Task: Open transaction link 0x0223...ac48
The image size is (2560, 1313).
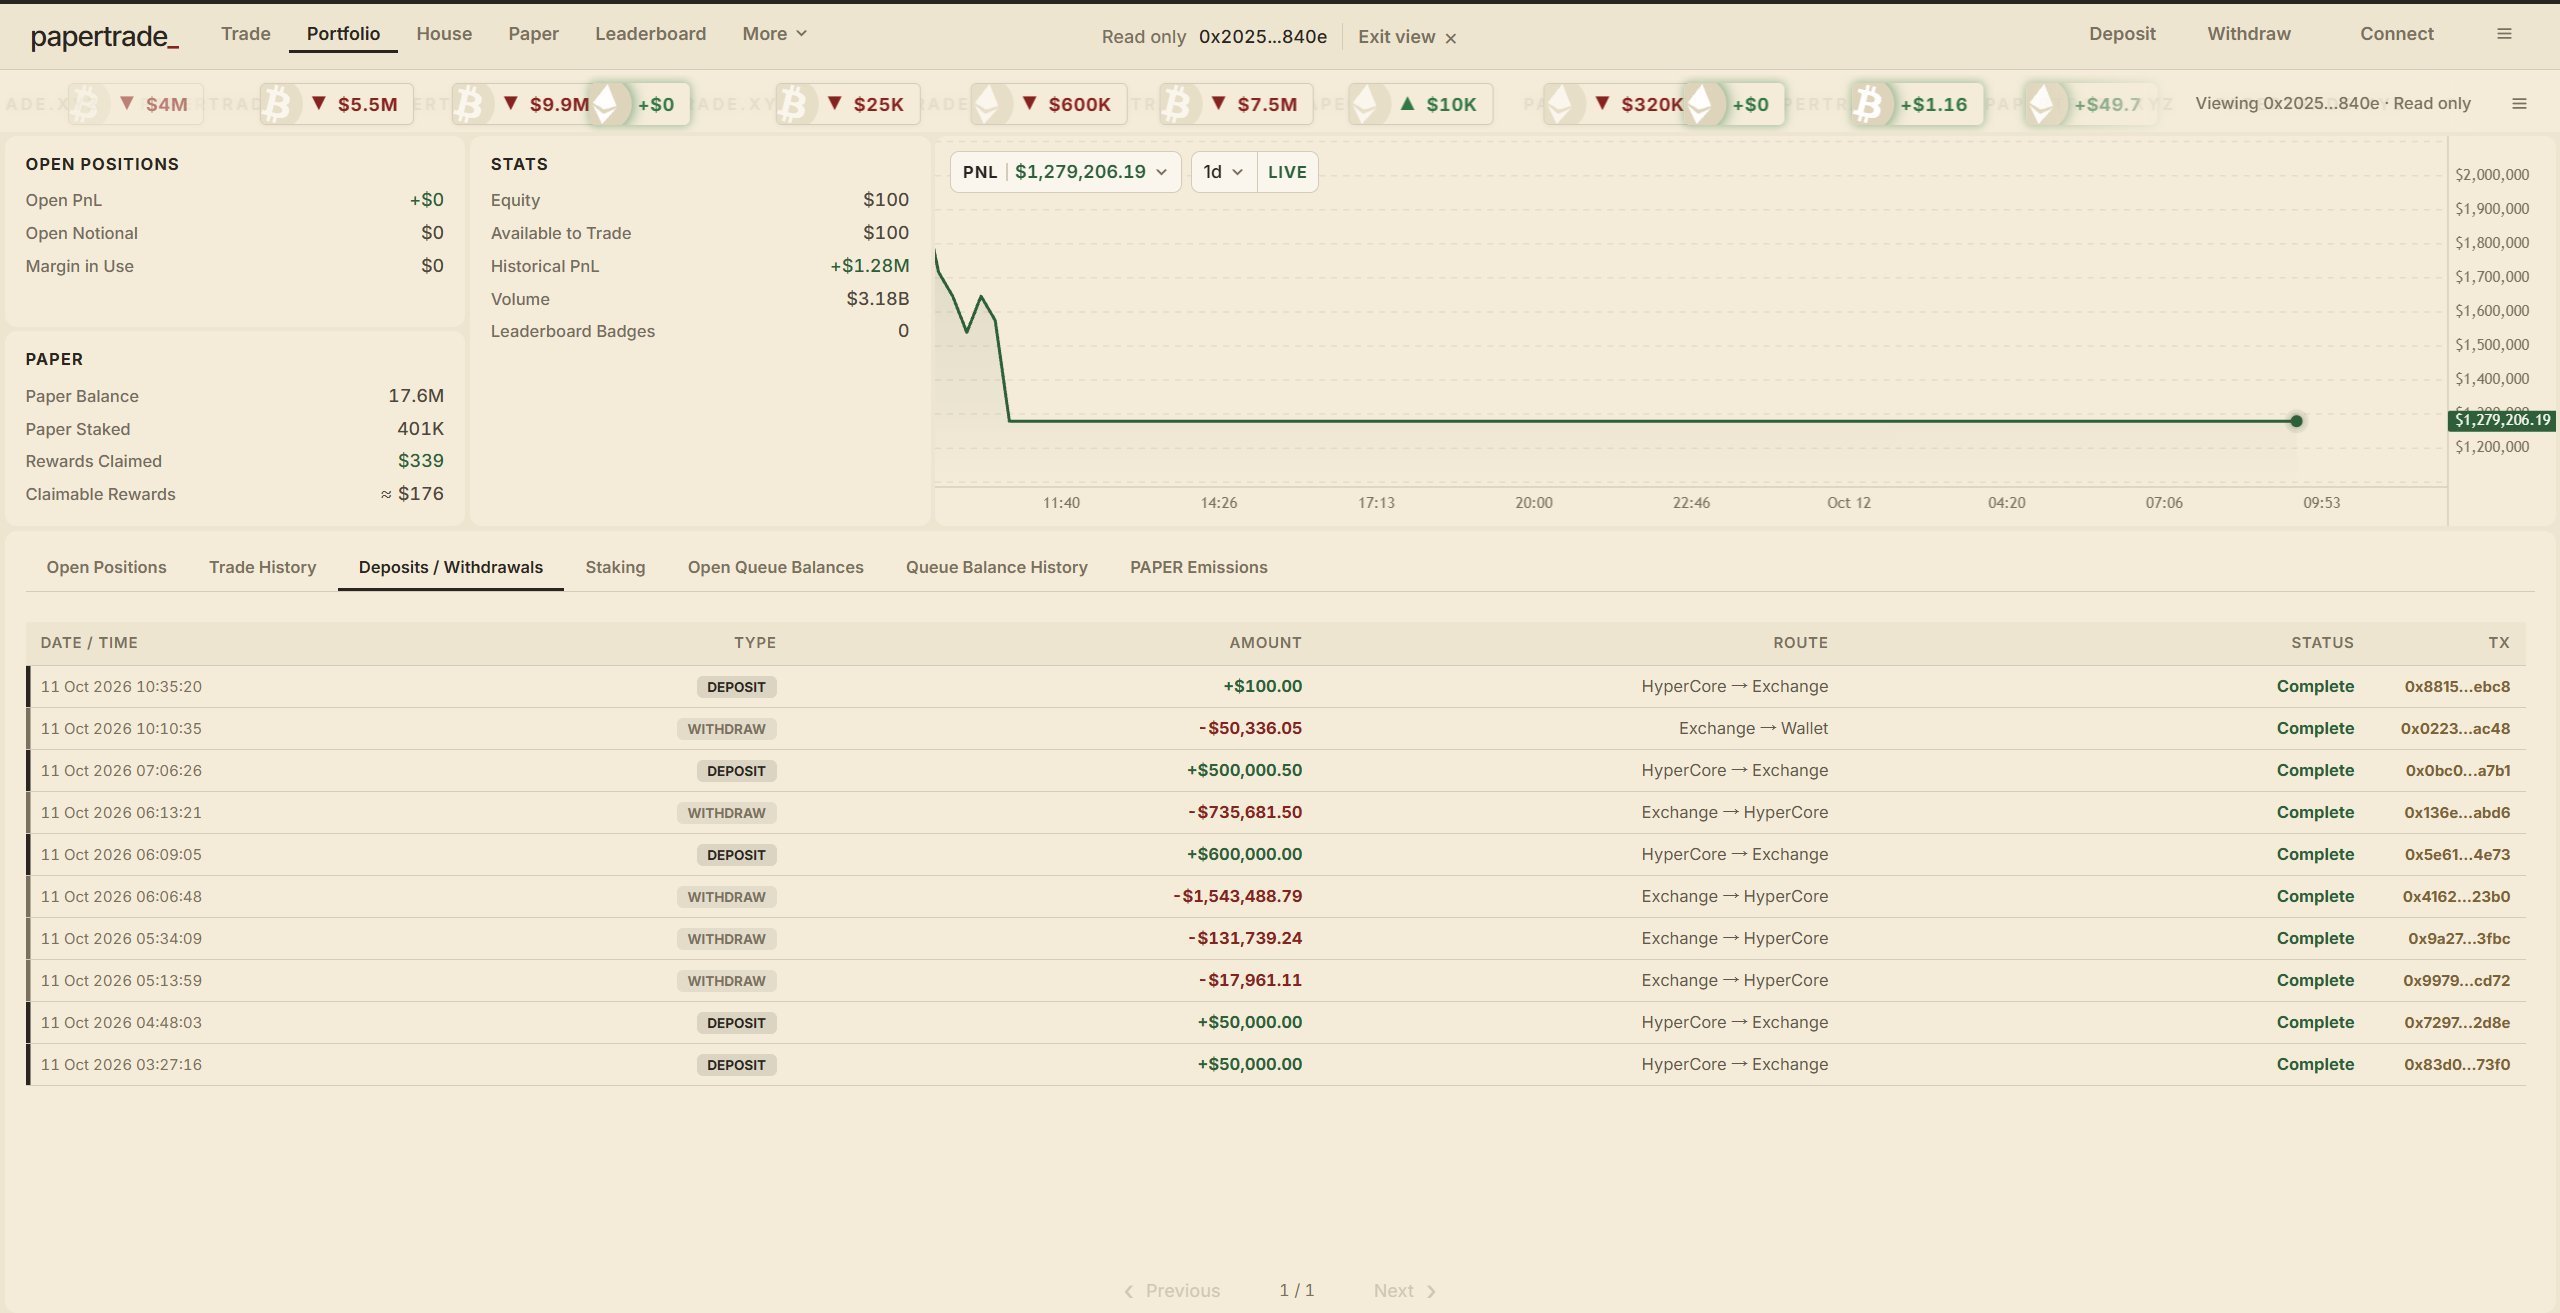Action: (x=2455, y=729)
